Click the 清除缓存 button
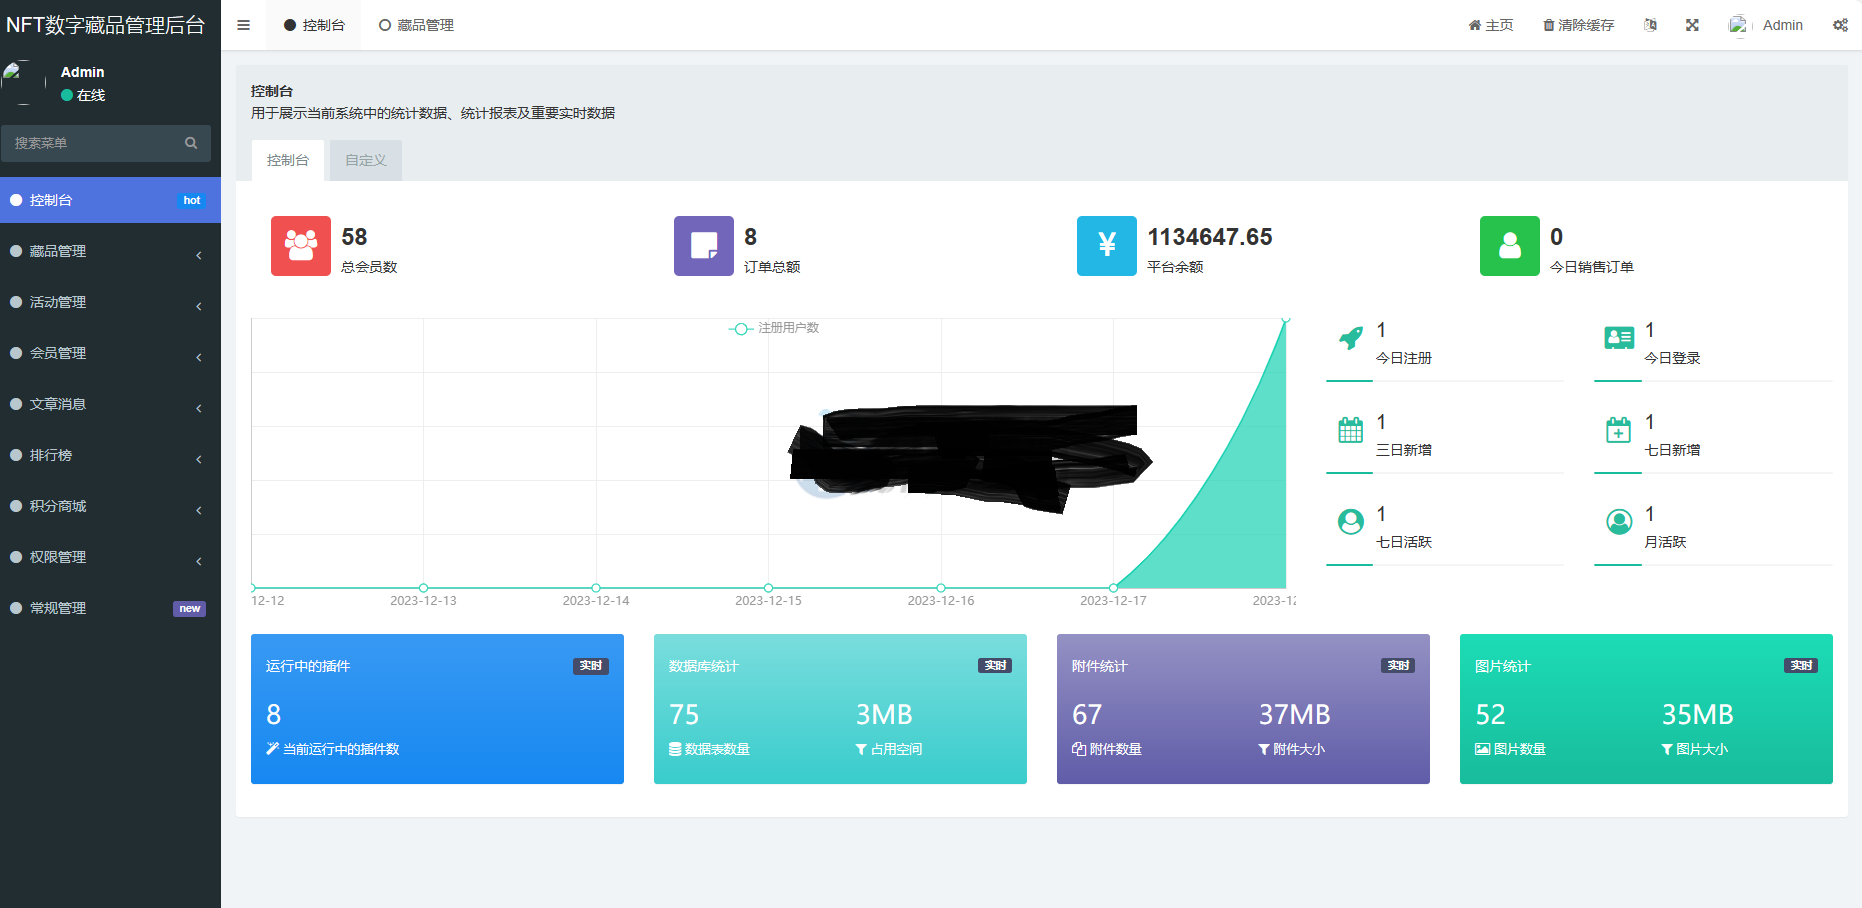Screen dimensions: 1862x908 click(x=1578, y=25)
